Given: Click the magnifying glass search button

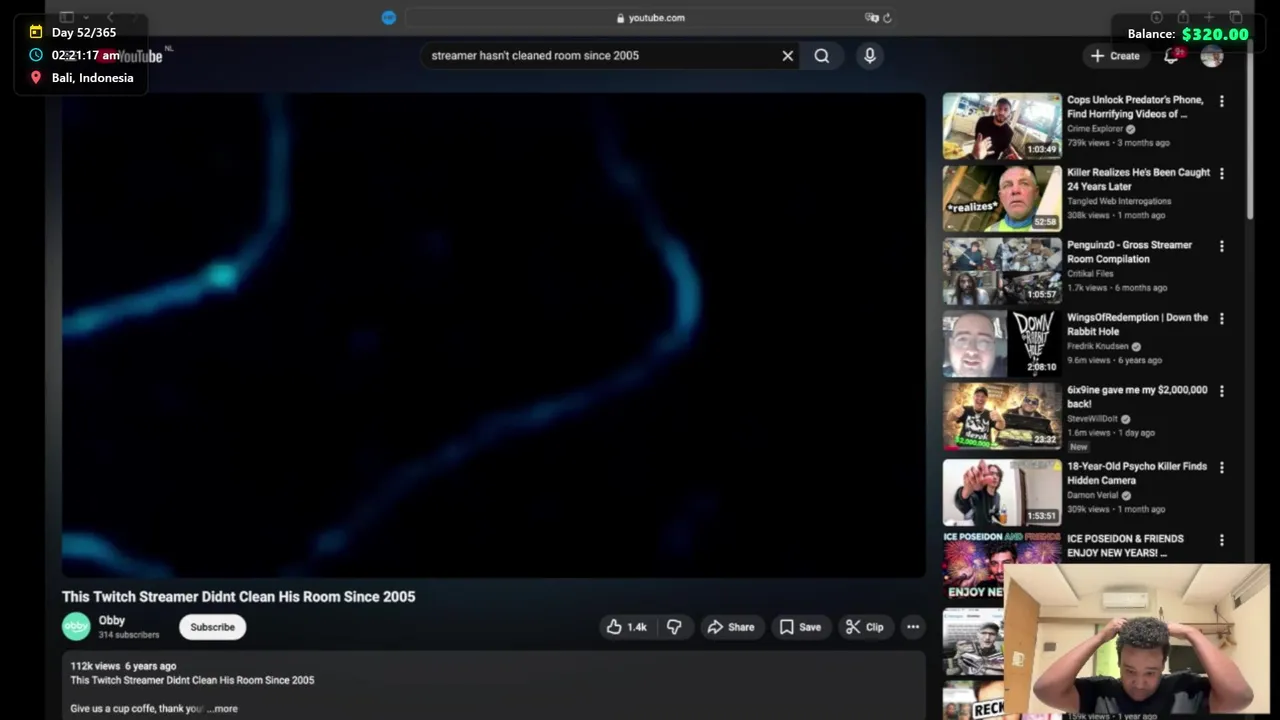Looking at the screenshot, I should pyautogui.click(x=821, y=56).
